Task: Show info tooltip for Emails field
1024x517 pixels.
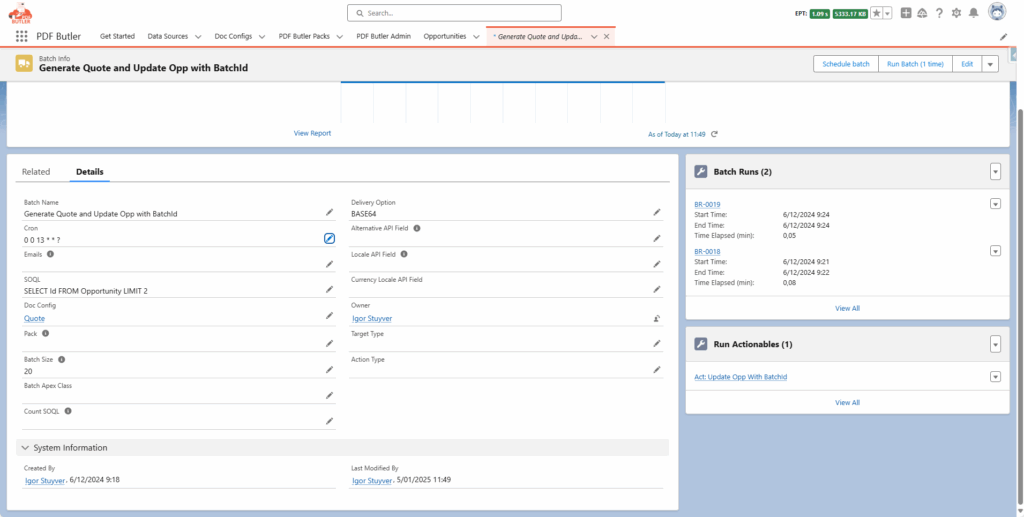Action: tap(50, 254)
